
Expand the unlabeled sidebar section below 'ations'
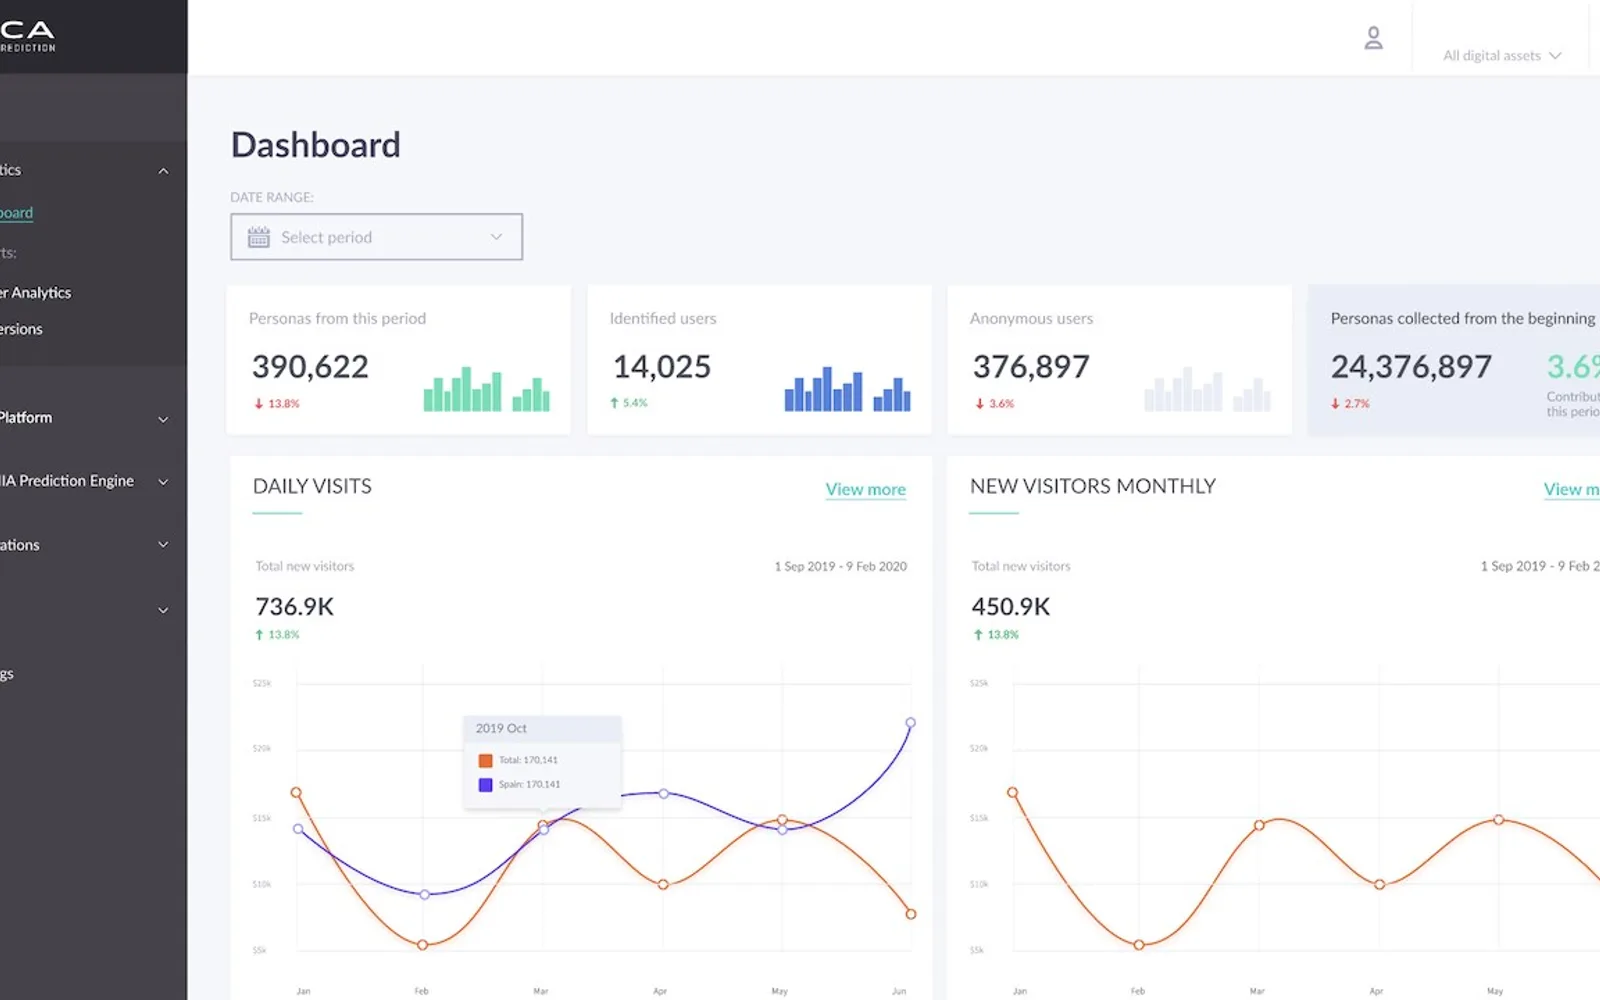pos(163,610)
